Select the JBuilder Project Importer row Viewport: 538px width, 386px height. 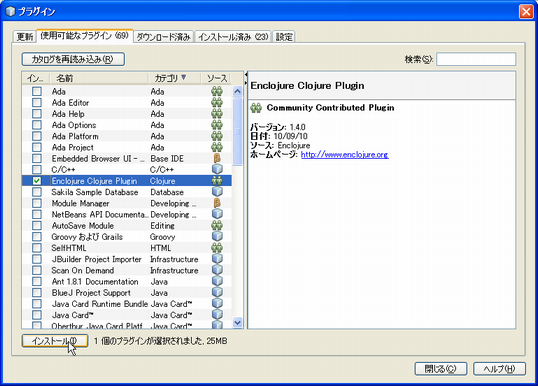pos(127,259)
